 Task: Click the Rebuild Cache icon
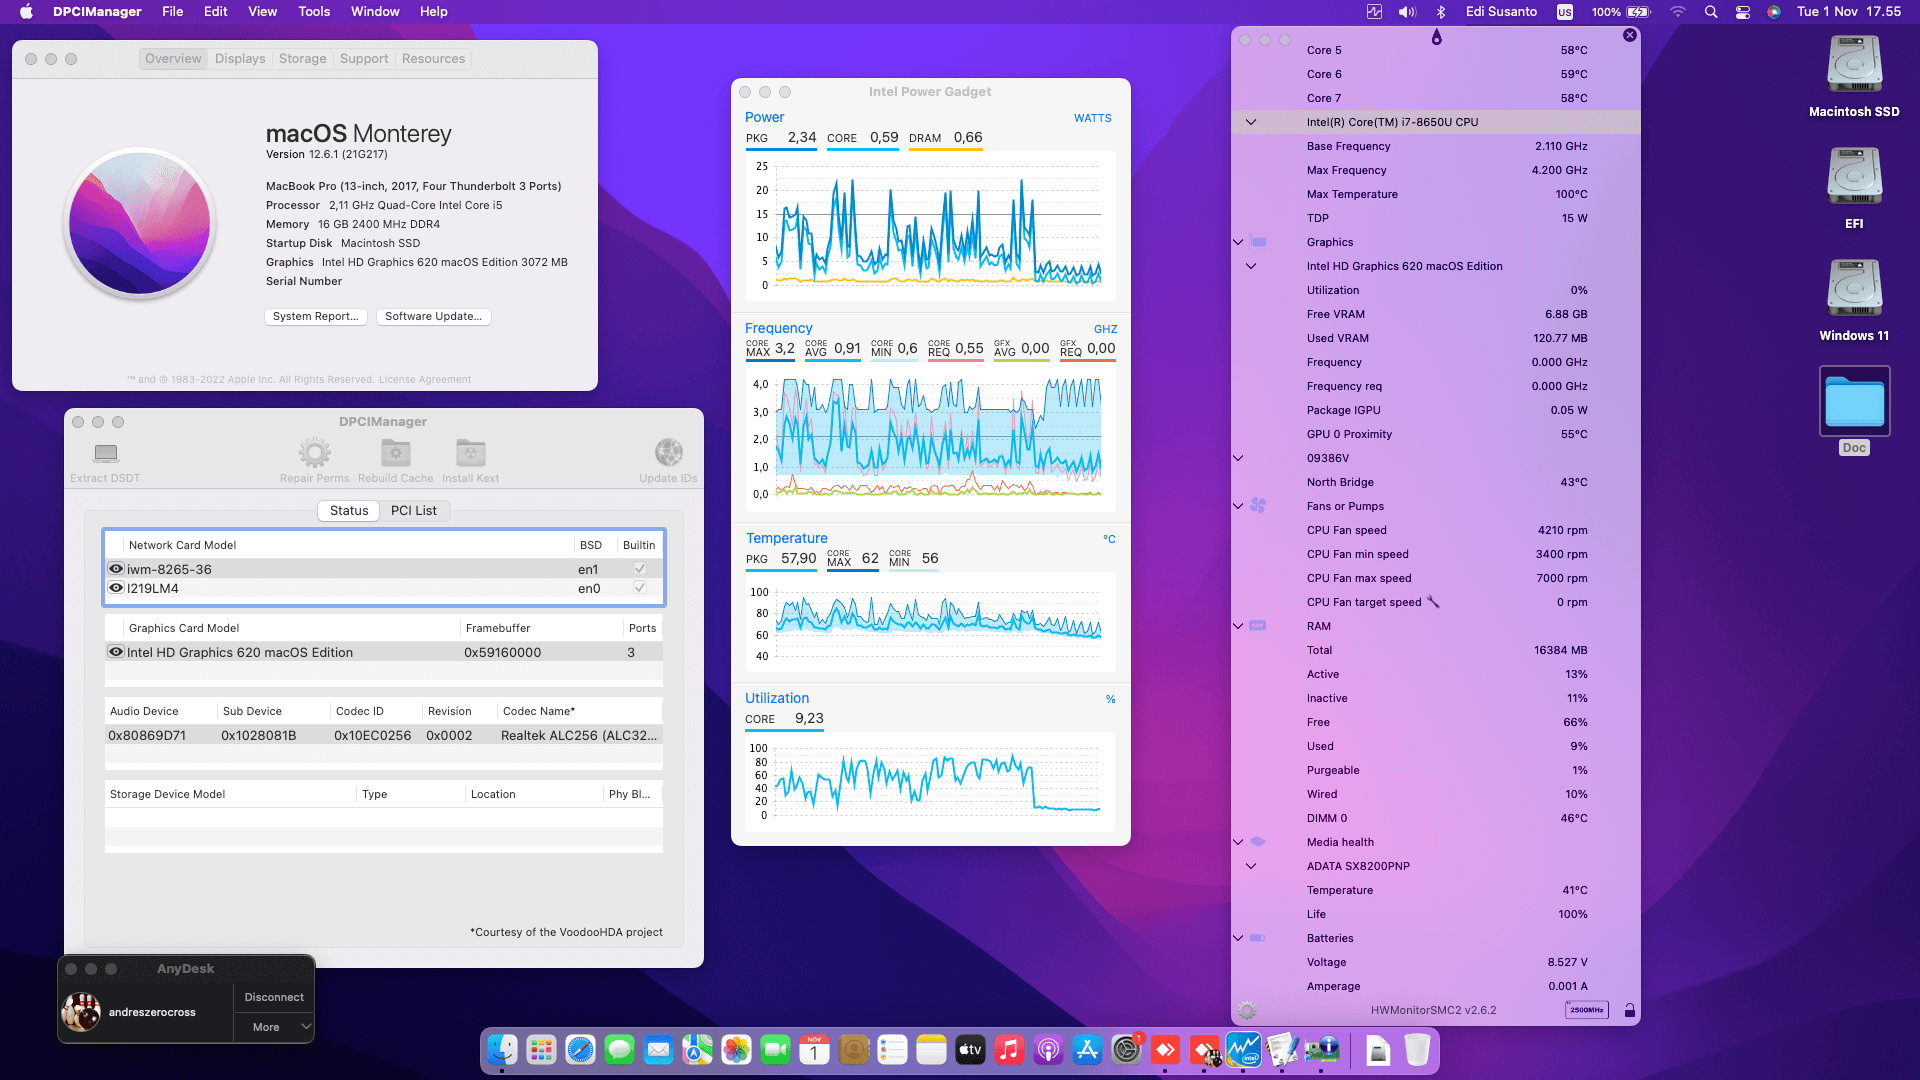(395, 454)
